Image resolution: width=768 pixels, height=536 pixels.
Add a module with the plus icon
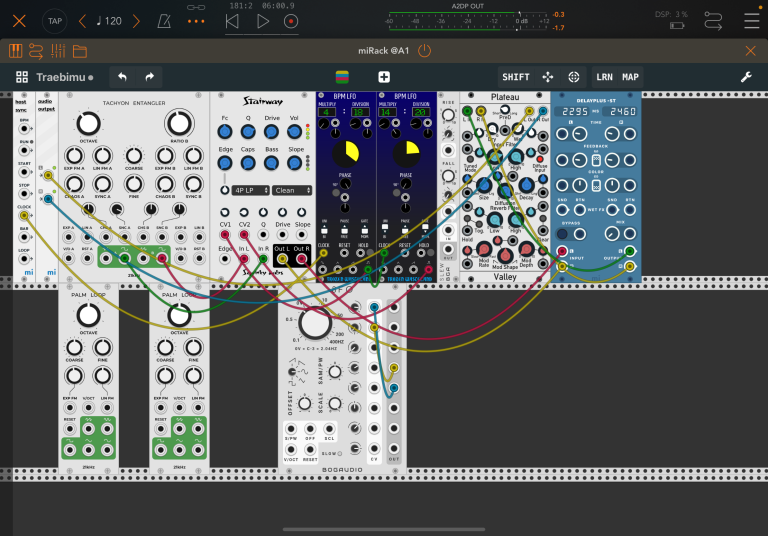(384, 77)
